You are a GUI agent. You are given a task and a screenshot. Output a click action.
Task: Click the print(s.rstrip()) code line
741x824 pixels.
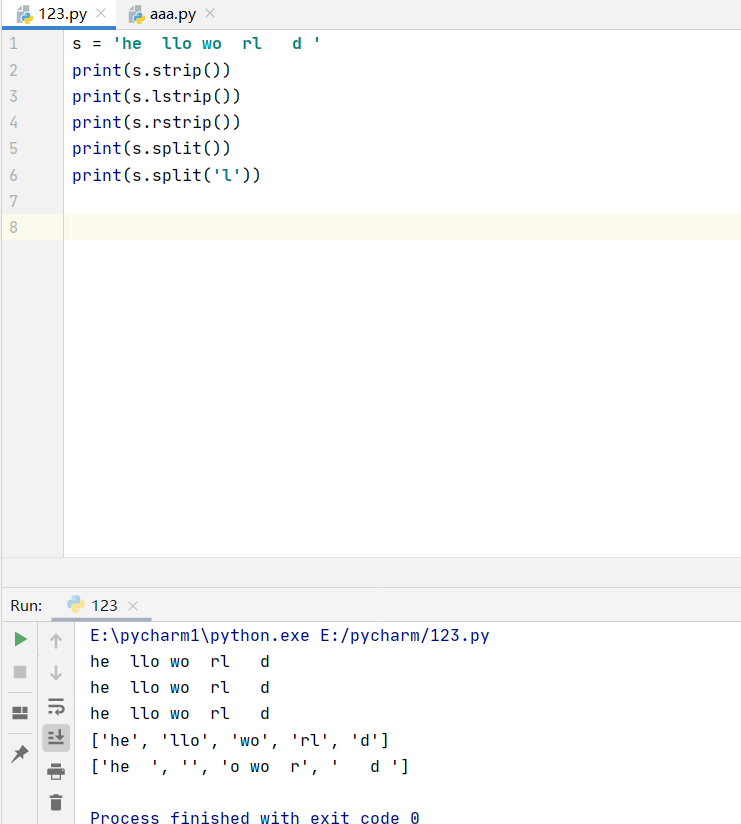(x=156, y=122)
